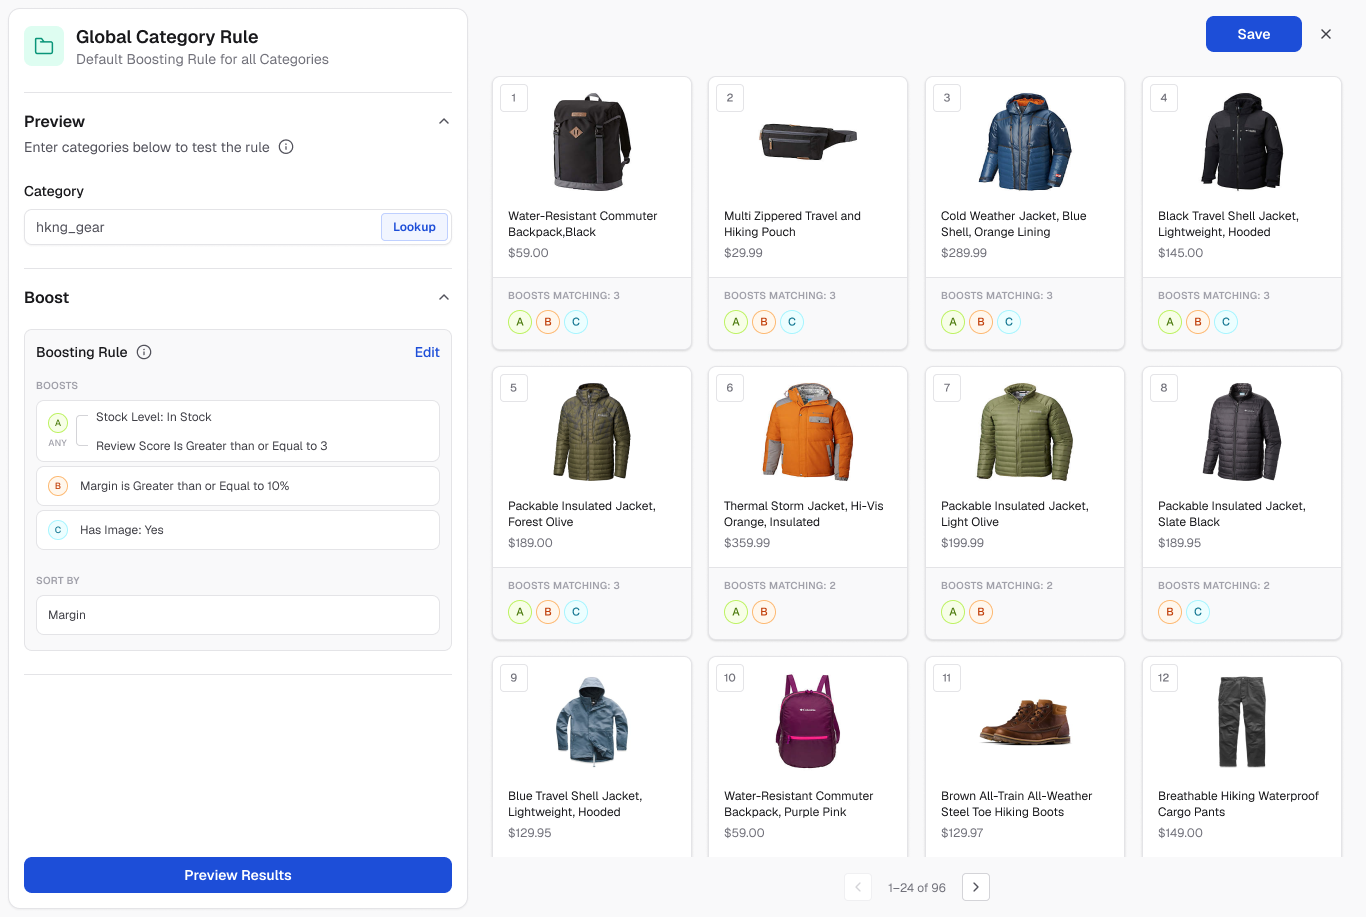1366x917 pixels.
Task: Collapse the Boost section
Action: (x=444, y=297)
